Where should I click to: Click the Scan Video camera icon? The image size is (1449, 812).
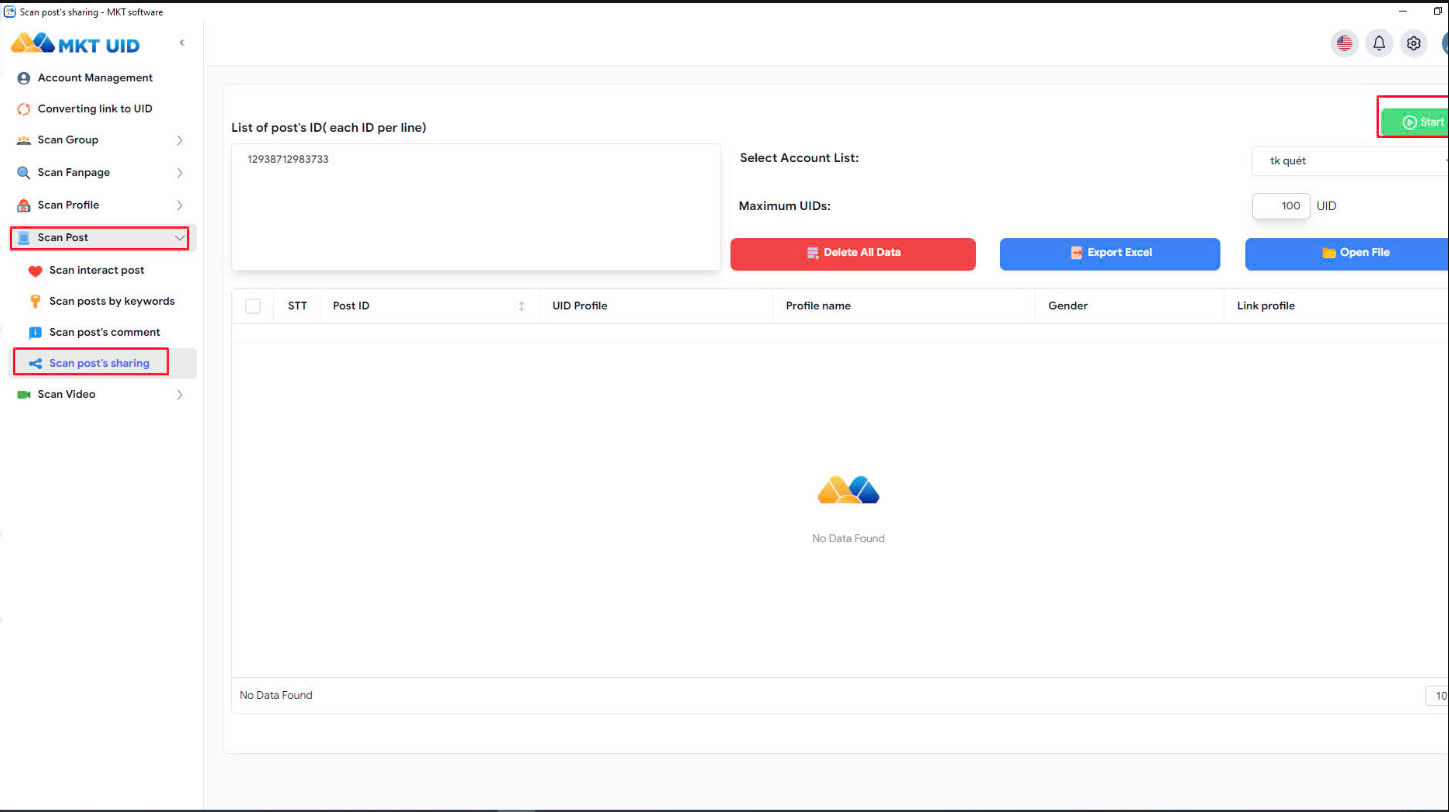coord(24,395)
